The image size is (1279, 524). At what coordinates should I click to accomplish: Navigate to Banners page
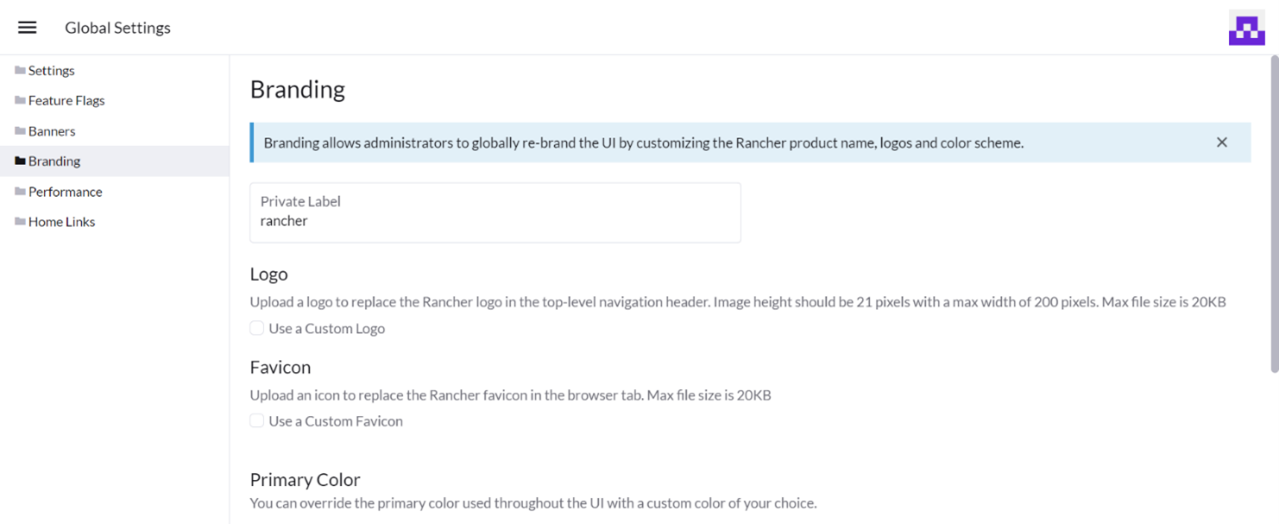tap(52, 131)
